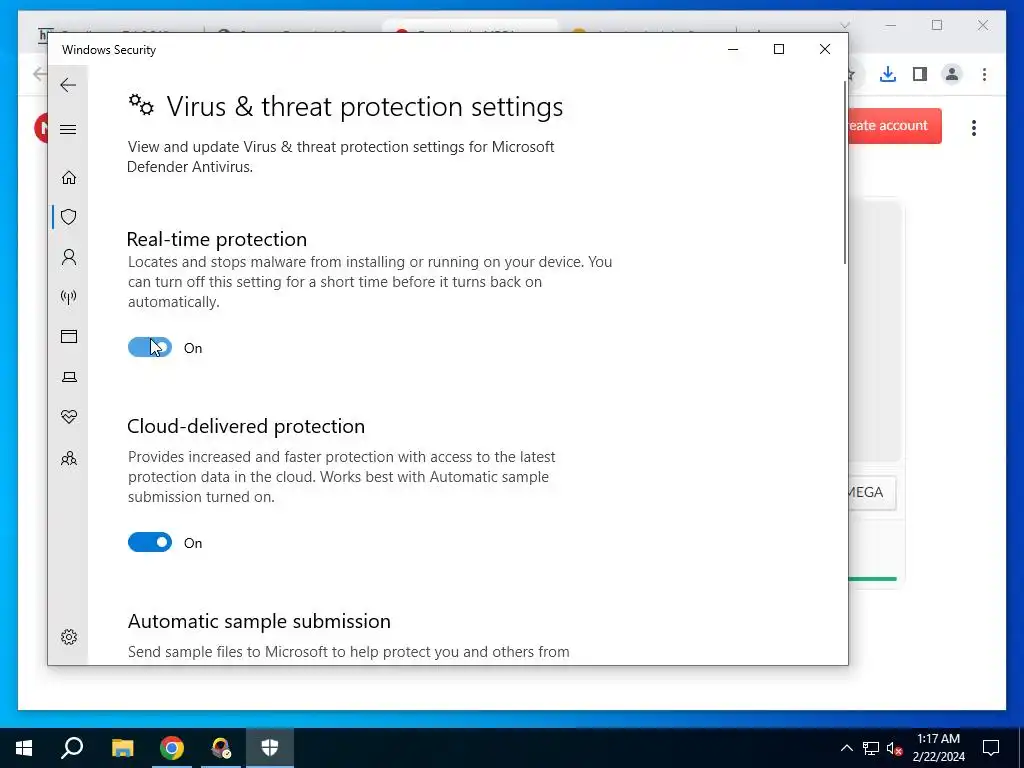Click the Chrome downloads icon
Viewport: 1024px width, 768px height.
click(888, 74)
